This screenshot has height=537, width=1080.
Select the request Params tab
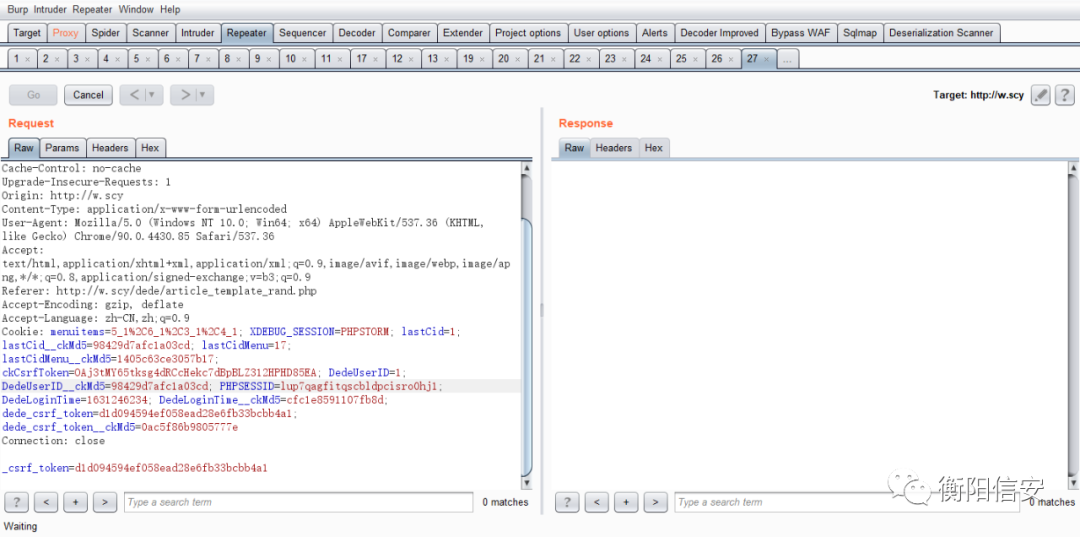coord(62,148)
